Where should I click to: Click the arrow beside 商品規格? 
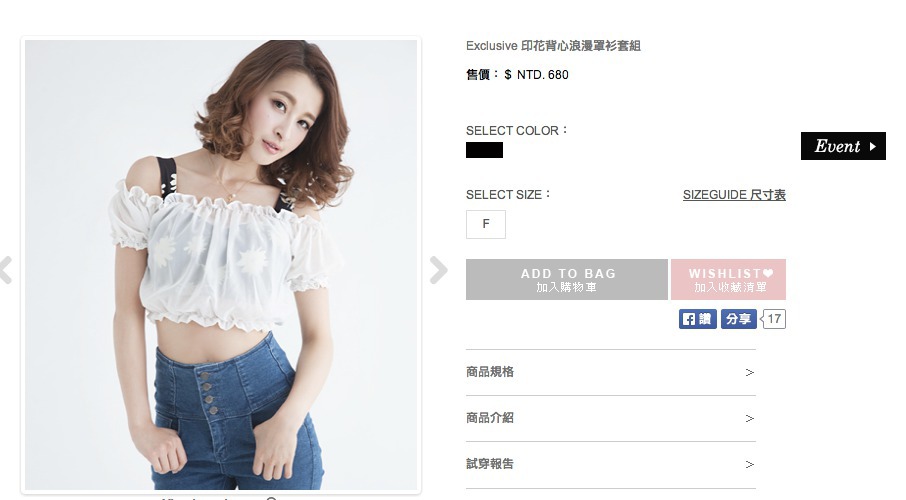click(x=750, y=372)
